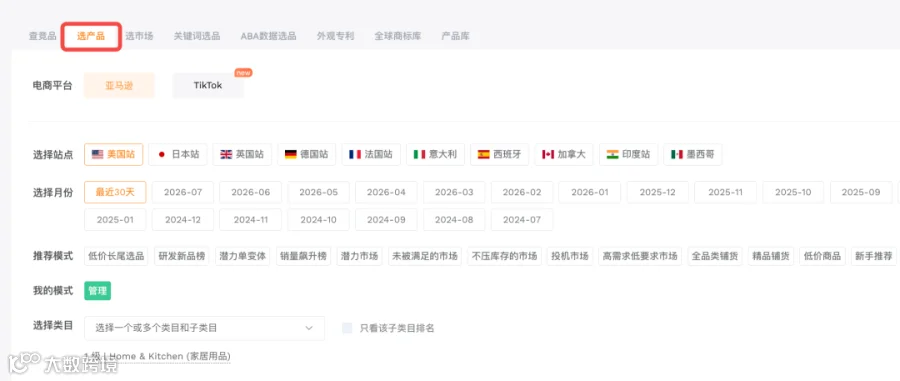Select the 最近30天 period
900x381 pixels.
(115, 192)
